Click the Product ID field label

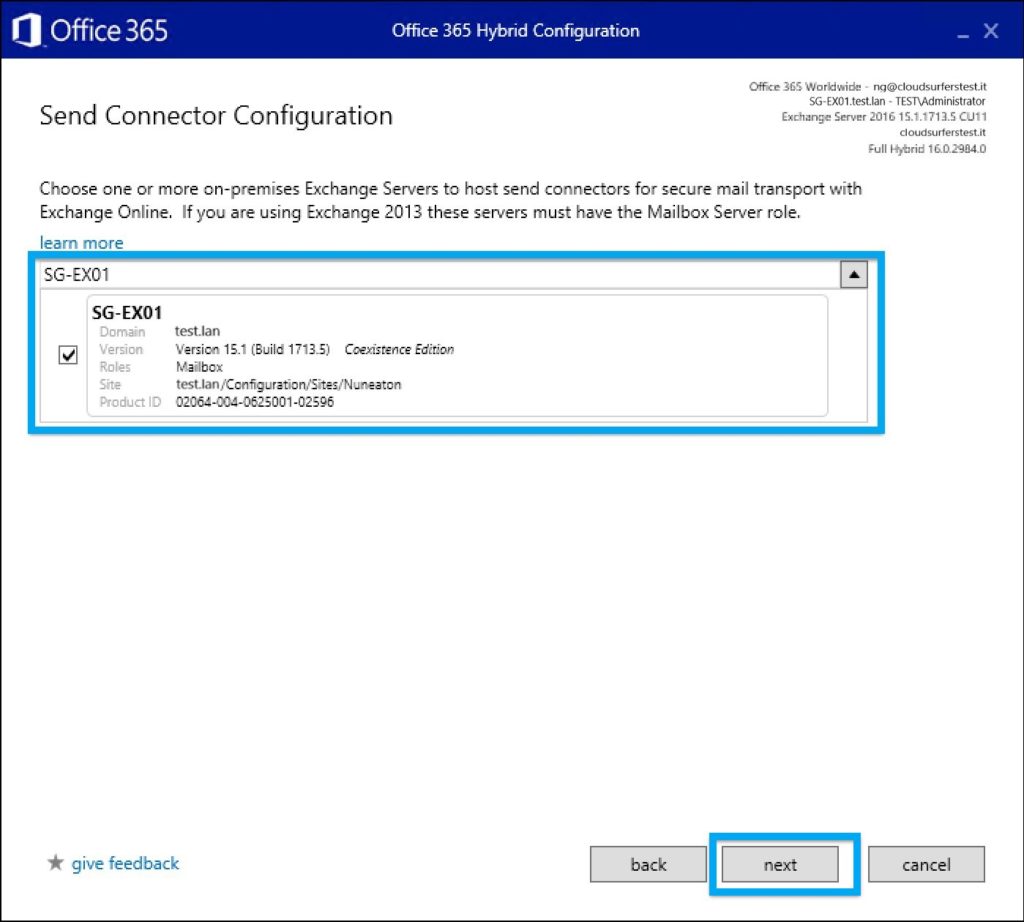130,402
